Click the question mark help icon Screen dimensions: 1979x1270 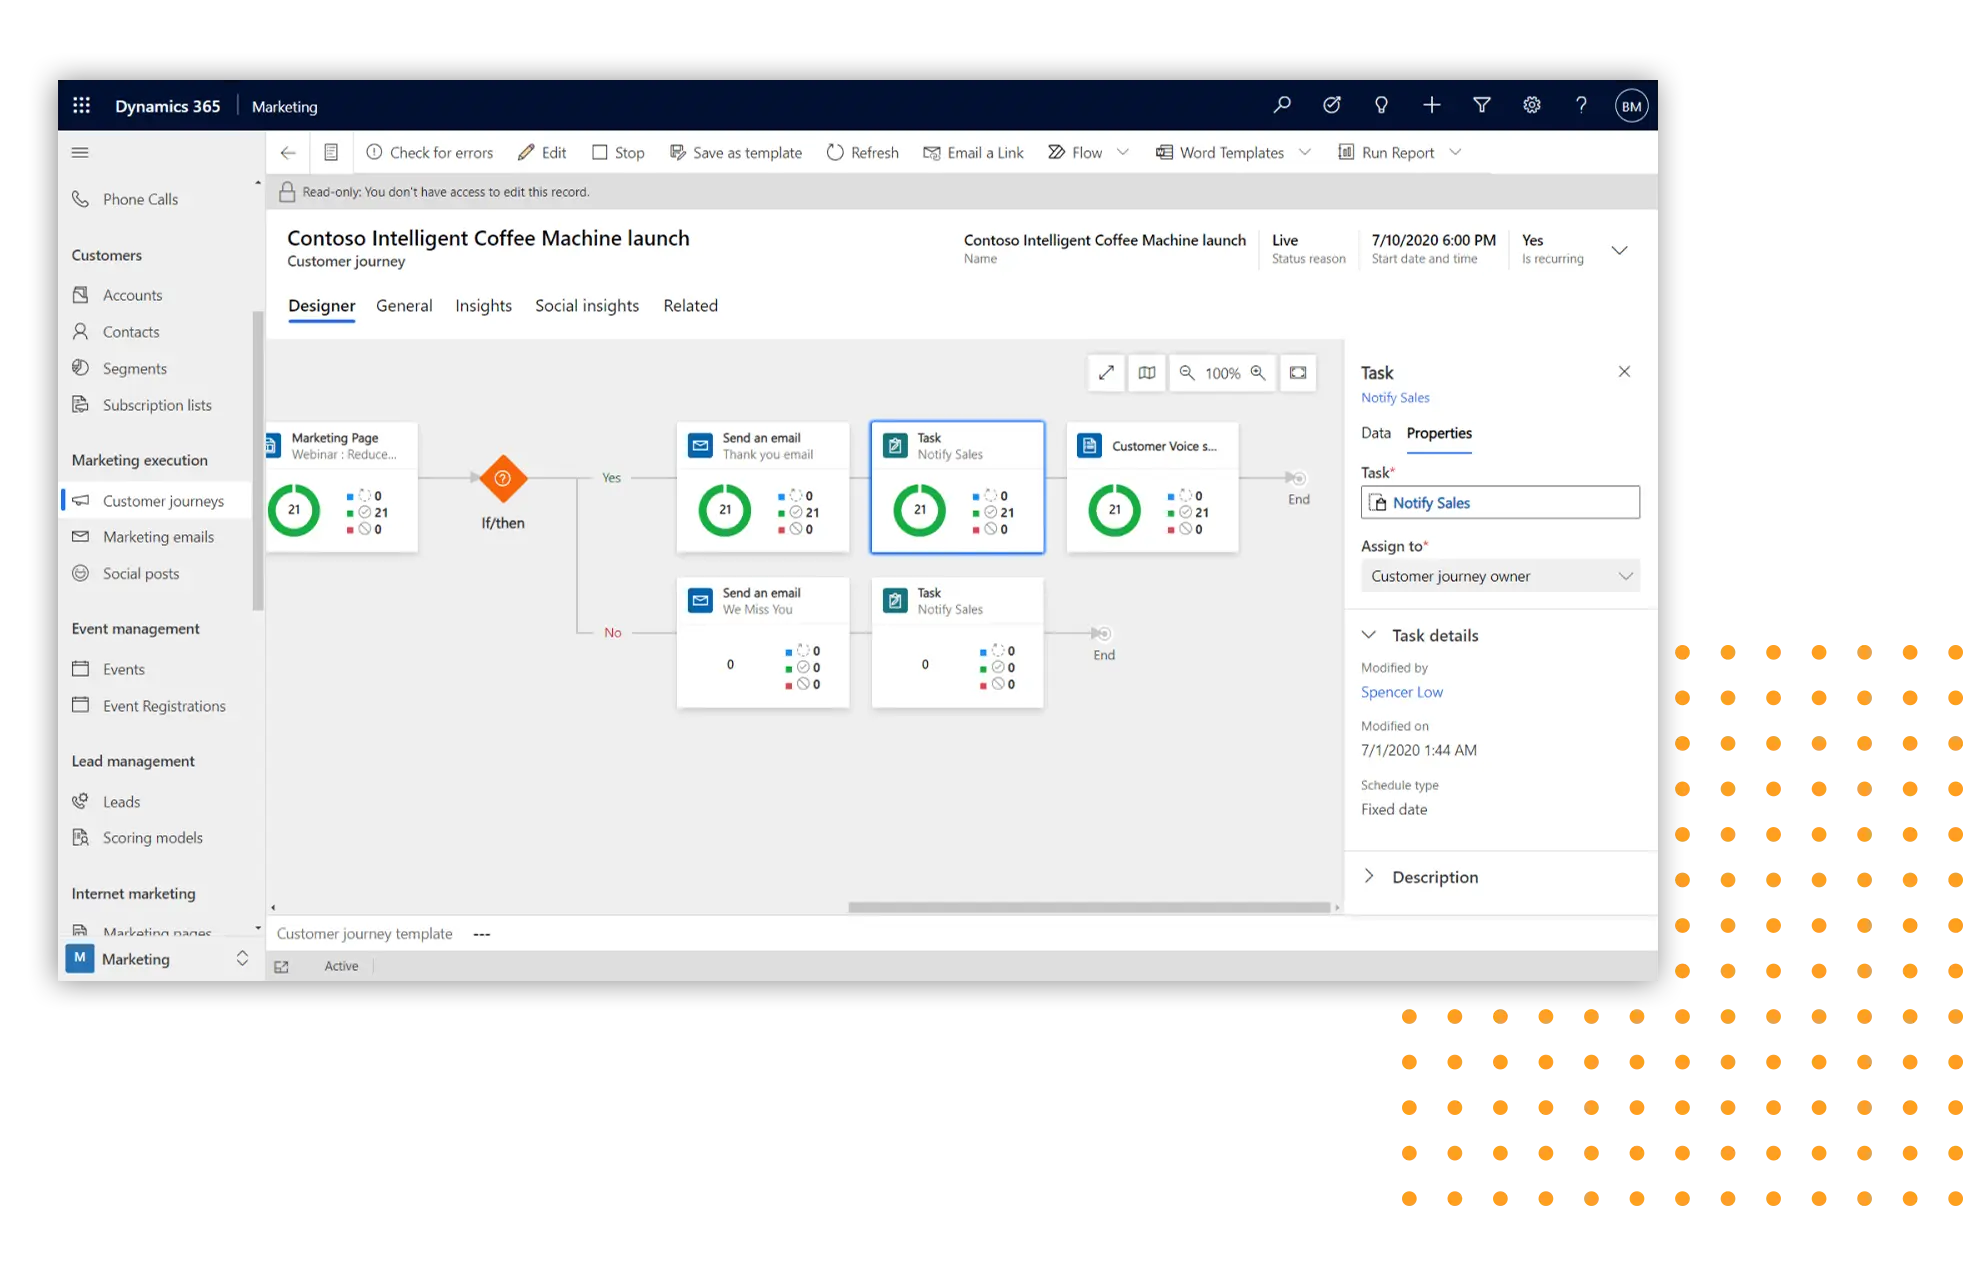pyautogui.click(x=1581, y=105)
